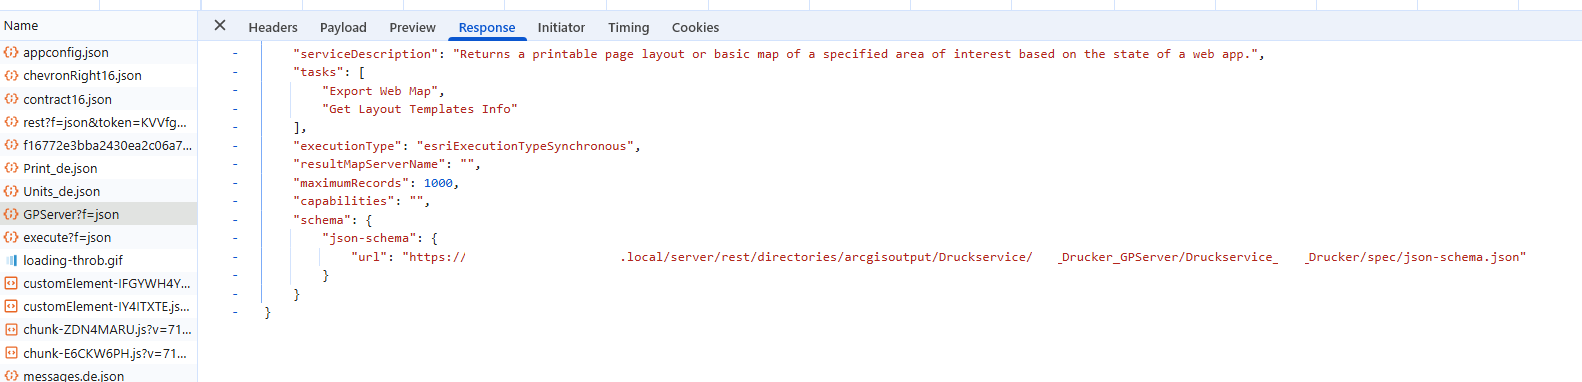Click the JSON icon beside appconfig.json
Image resolution: width=1582 pixels, height=382 pixels.
tap(11, 52)
